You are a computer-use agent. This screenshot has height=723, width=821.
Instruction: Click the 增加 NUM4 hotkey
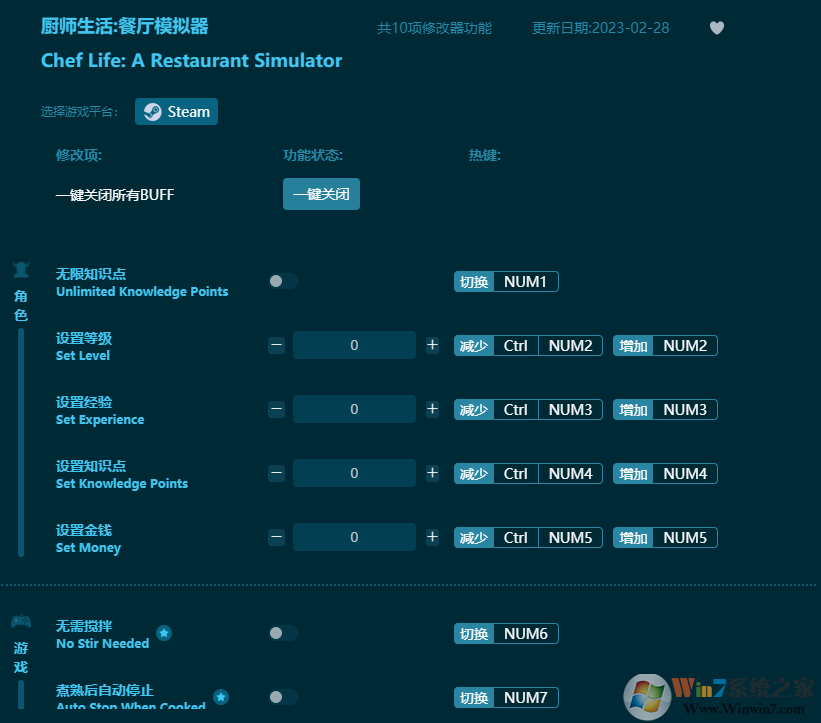[x=665, y=473]
